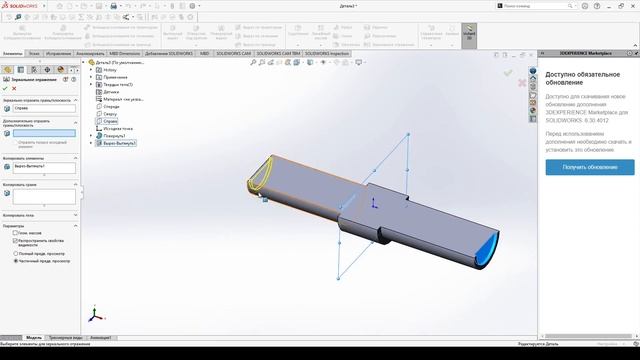
Task: Select the Спереди plane in the feature tree
Action: pyautogui.click(x=111, y=107)
